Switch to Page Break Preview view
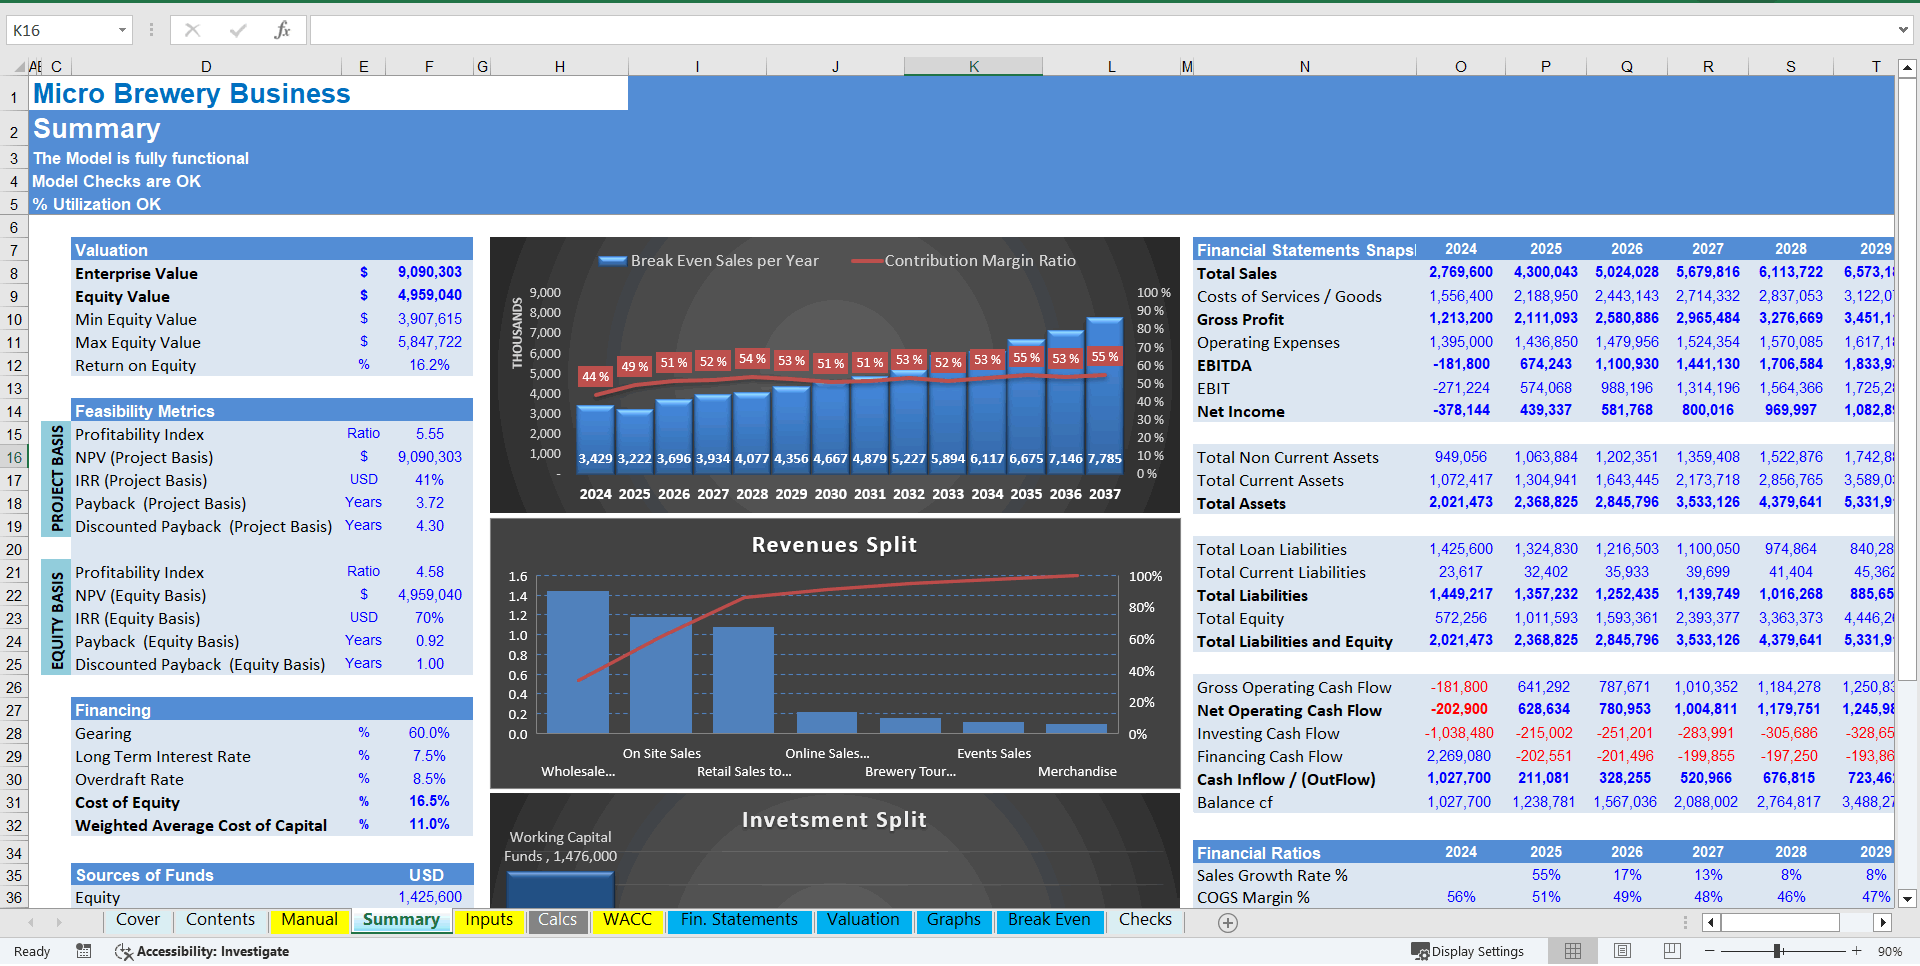1920x966 pixels. tap(1672, 951)
